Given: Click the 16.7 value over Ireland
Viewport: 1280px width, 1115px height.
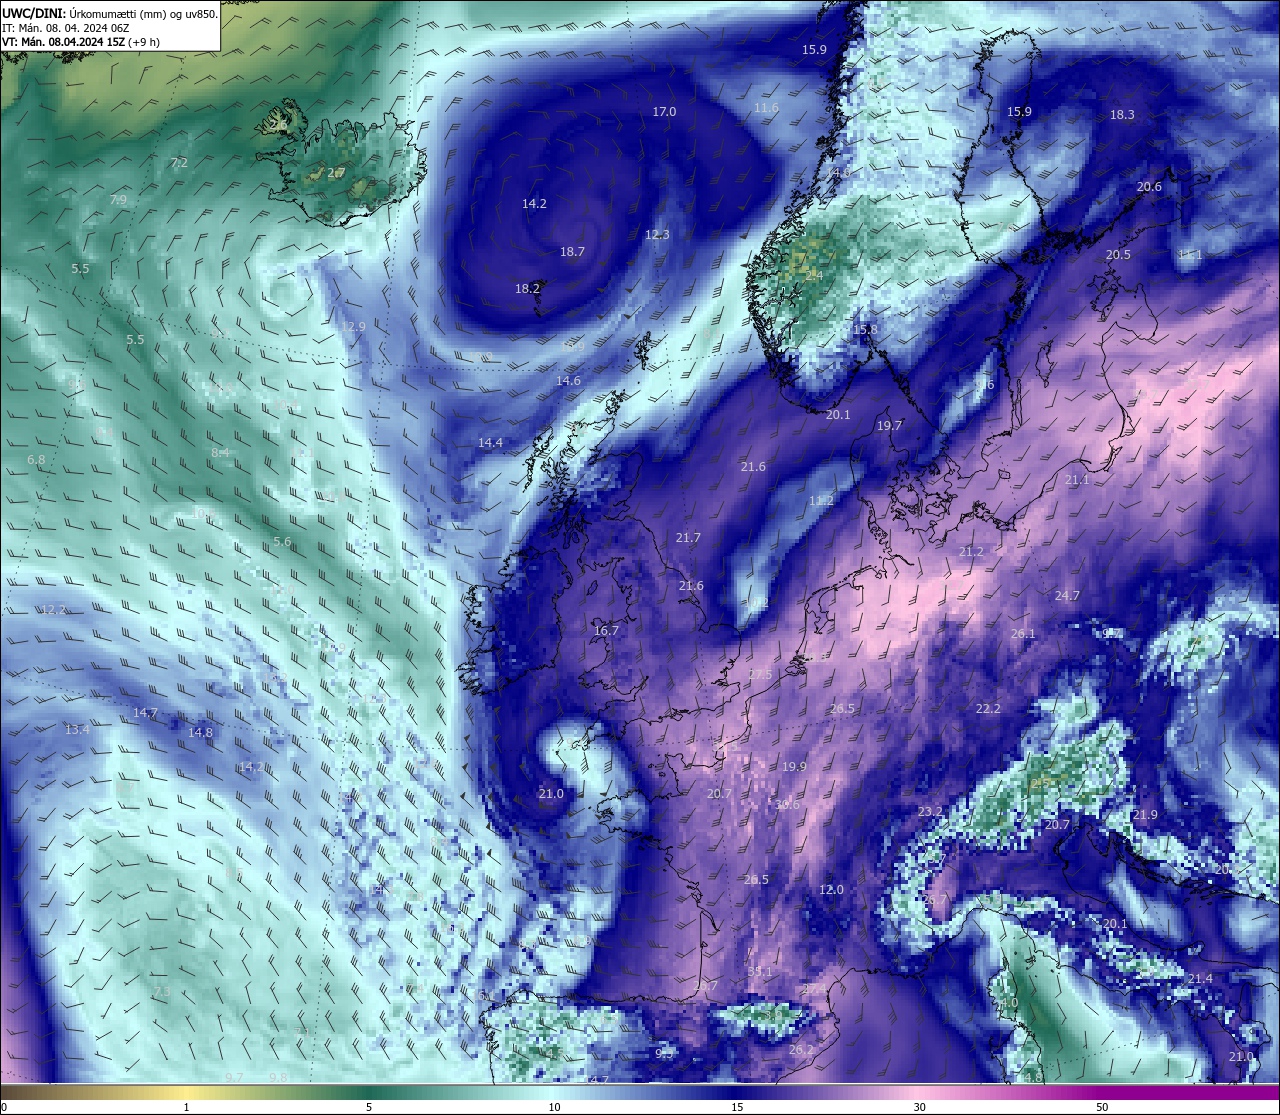Looking at the screenshot, I should (606, 631).
